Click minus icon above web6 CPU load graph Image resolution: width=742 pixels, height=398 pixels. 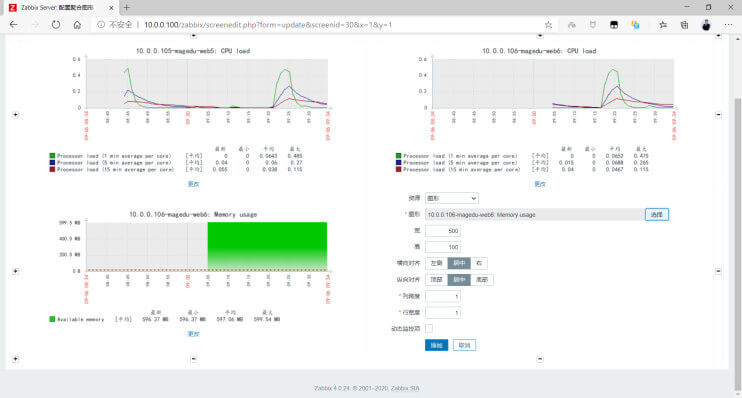[x=540, y=36]
